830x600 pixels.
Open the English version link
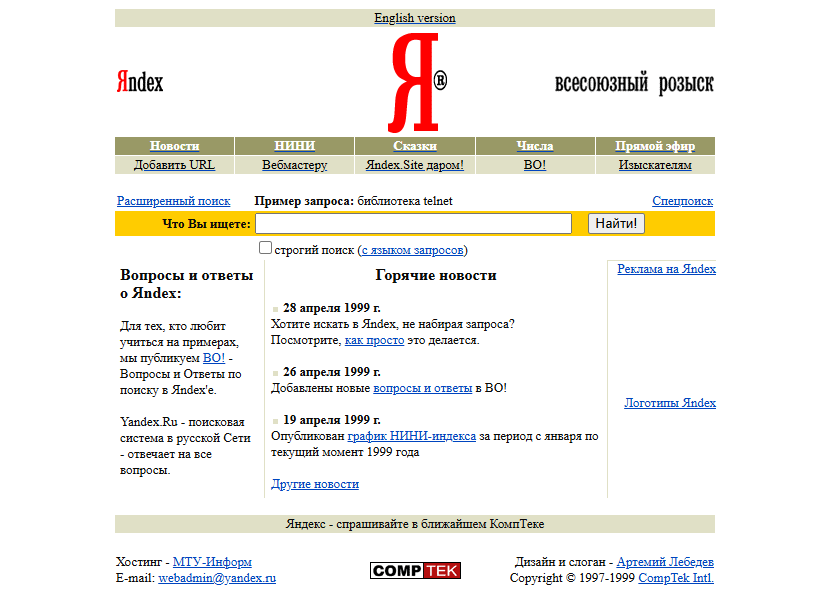(x=414, y=18)
